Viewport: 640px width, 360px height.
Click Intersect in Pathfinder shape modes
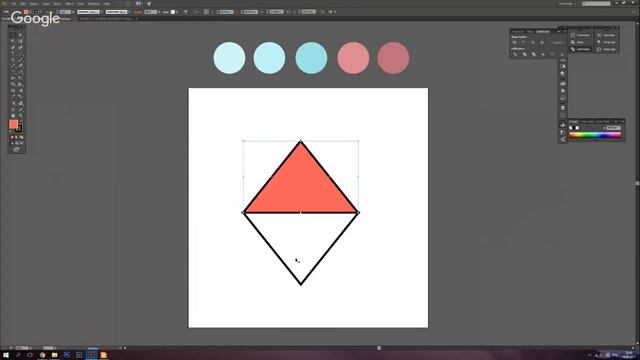coord(533,42)
